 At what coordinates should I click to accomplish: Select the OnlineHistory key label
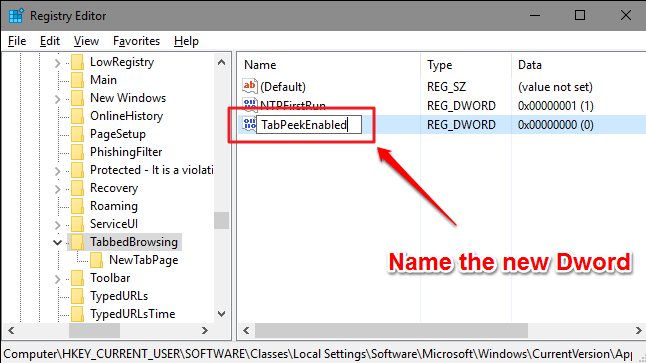pos(126,116)
